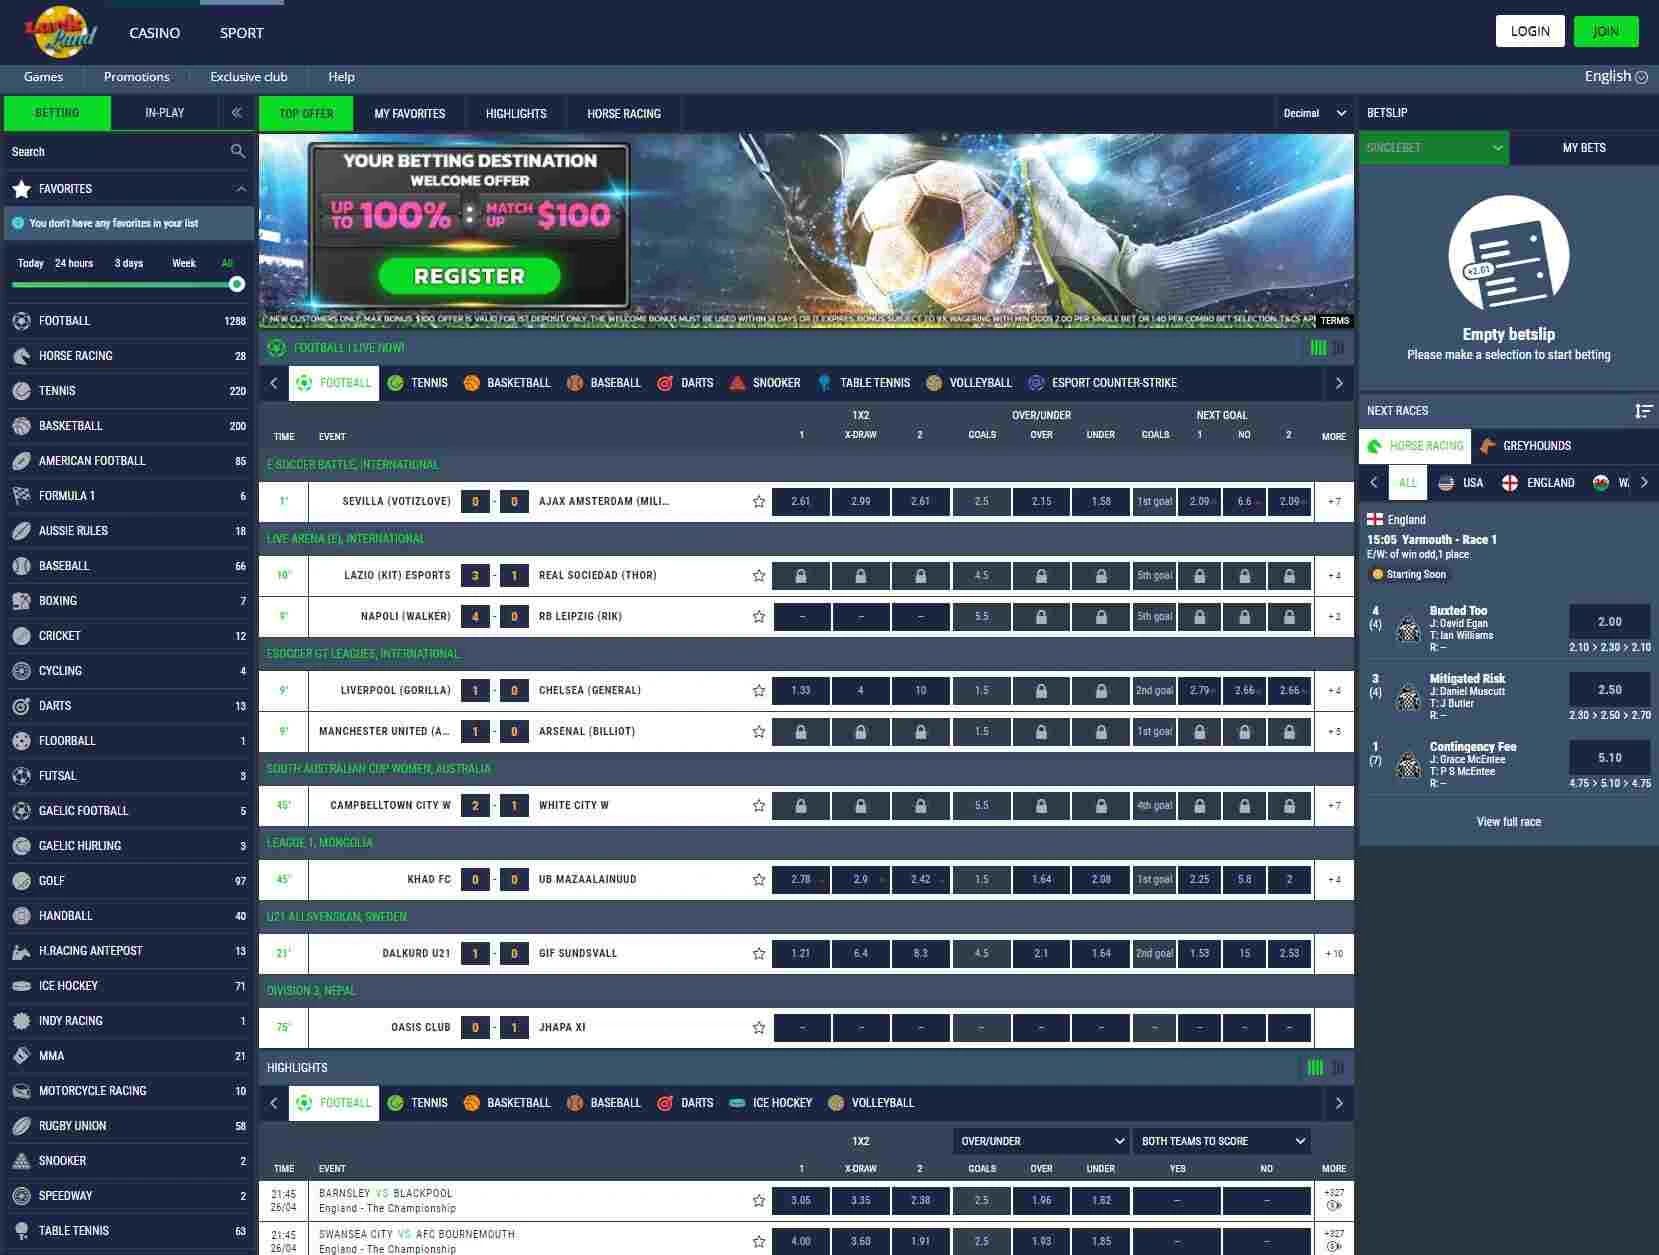Select Greyhounds in Next Races

(x=1525, y=446)
